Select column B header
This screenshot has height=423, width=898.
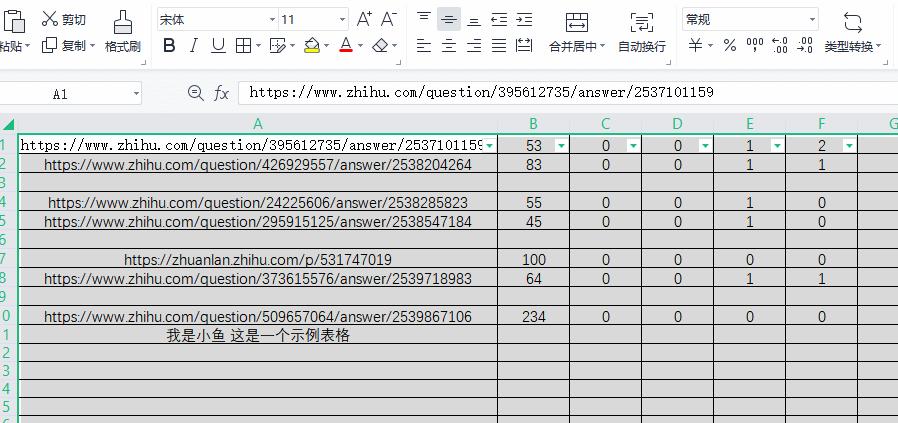point(533,124)
